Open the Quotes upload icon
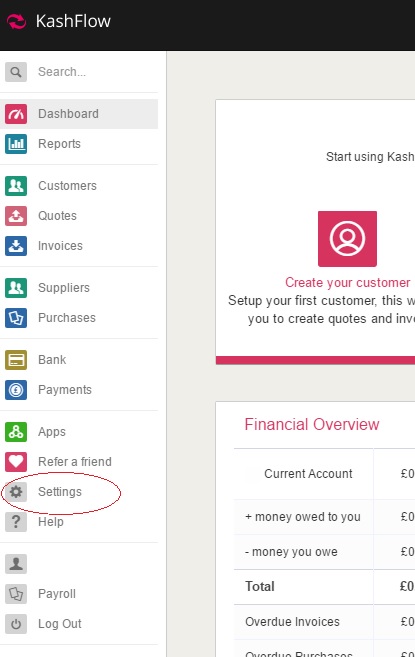415x657 pixels. [x=16, y=216]
